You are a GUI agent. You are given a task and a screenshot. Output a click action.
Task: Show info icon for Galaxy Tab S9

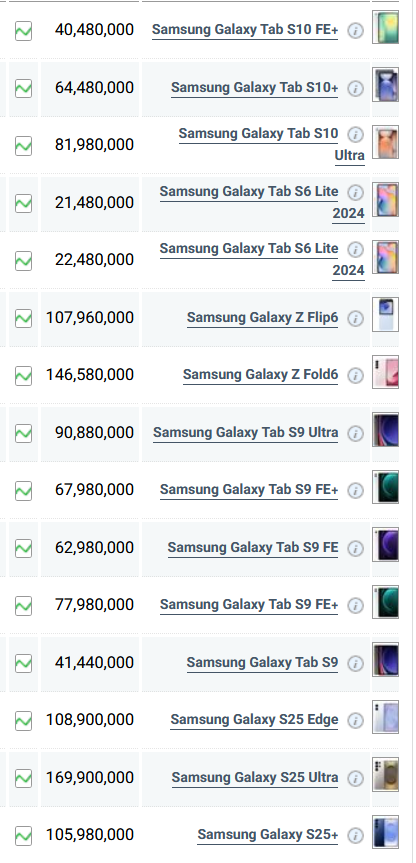[x=355, y=663]
